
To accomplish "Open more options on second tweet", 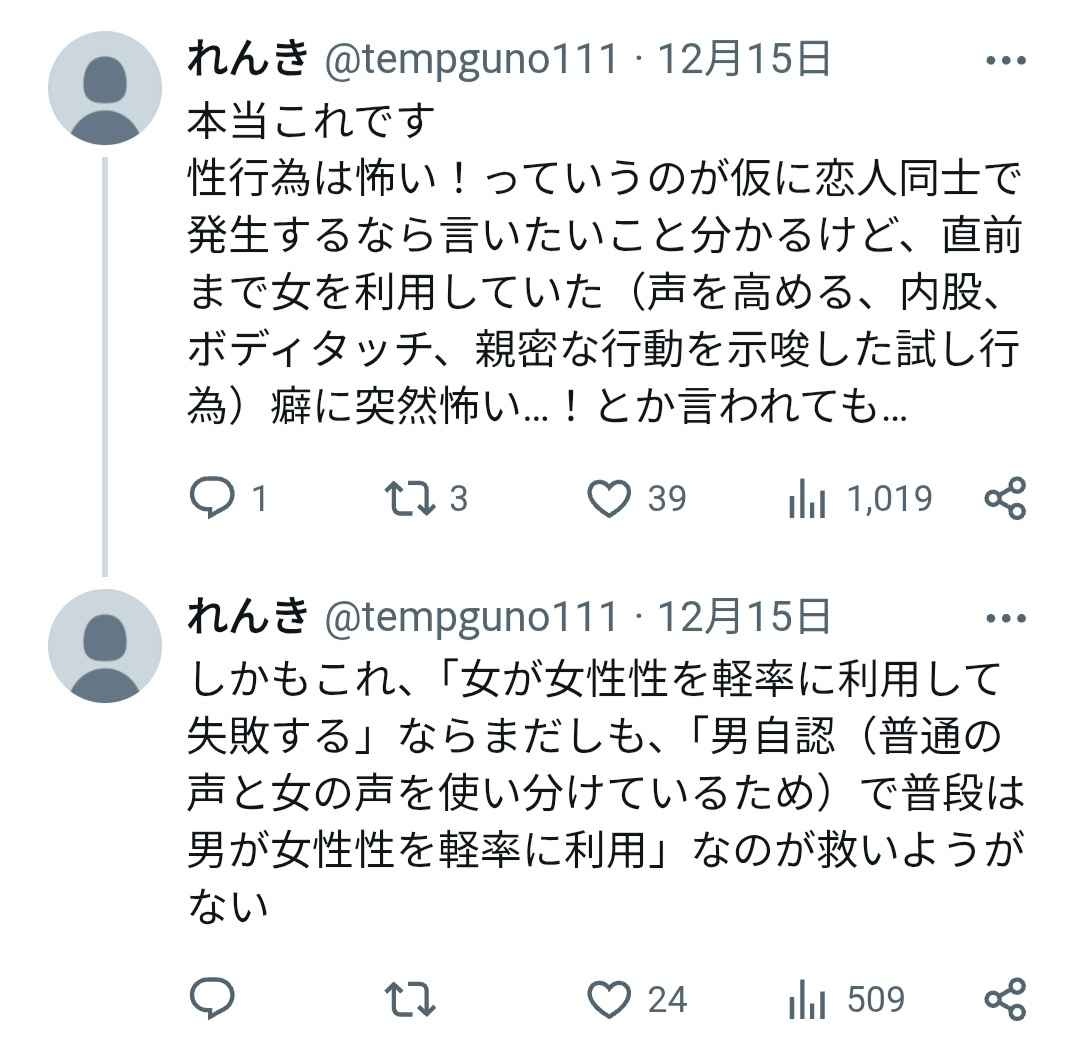I will point(1005,618).
